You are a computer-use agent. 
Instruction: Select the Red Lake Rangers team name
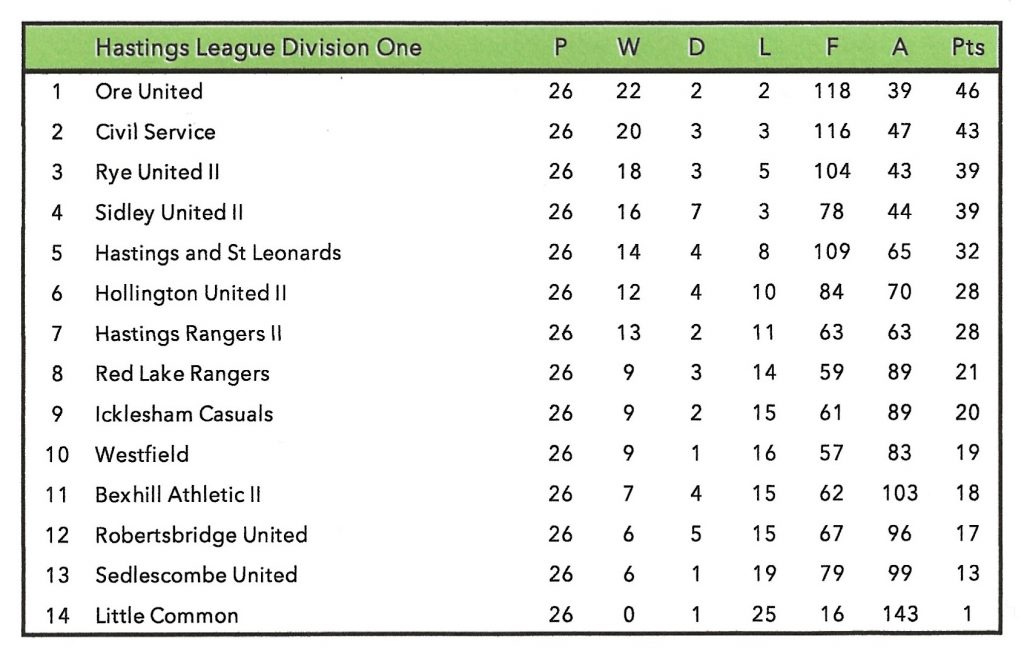pos(182,374)
